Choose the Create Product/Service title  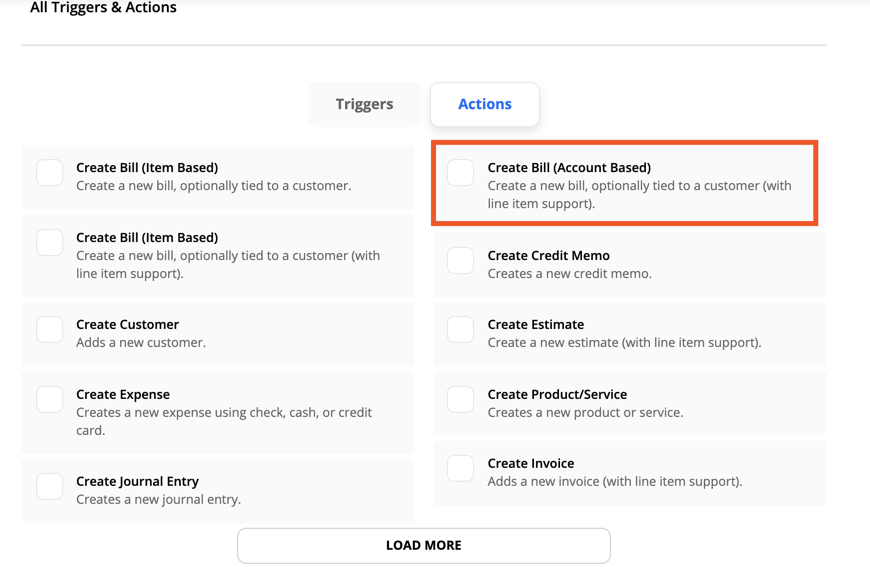coord(557,395)
